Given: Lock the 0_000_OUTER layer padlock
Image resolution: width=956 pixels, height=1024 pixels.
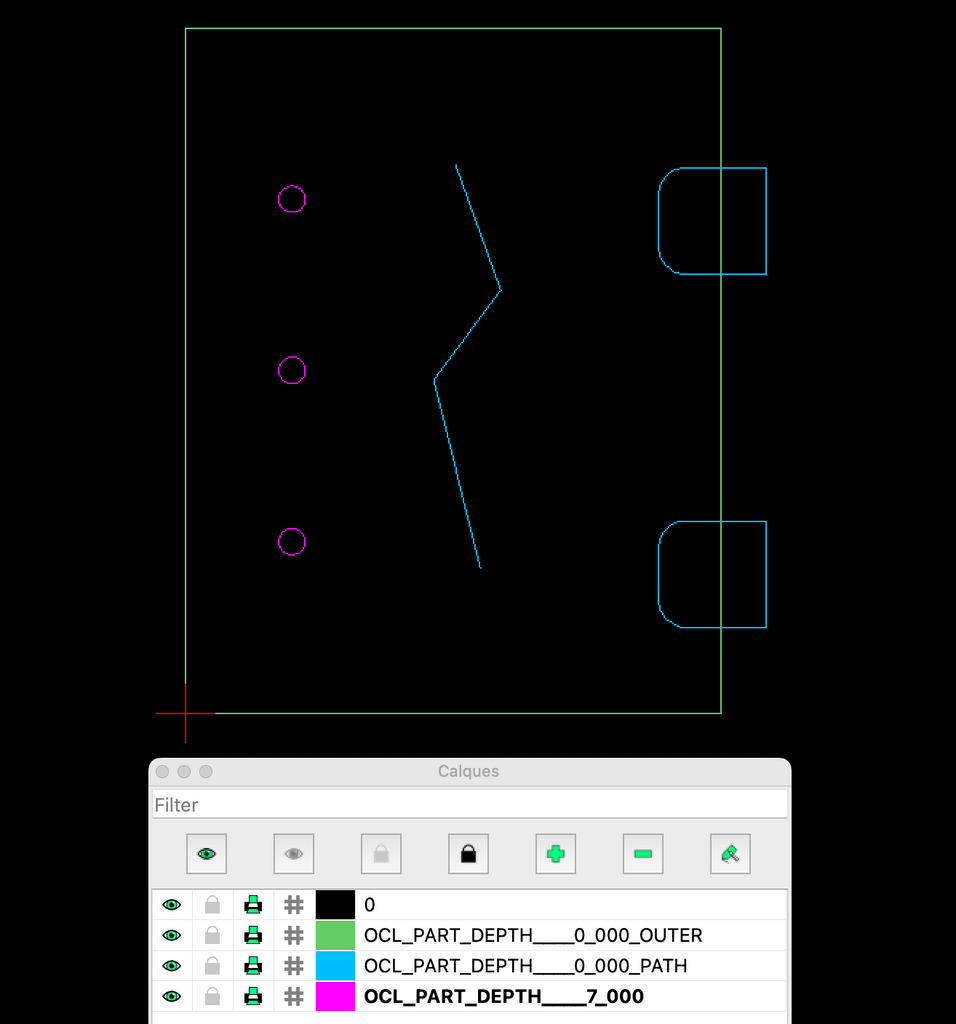Looking at the screenshot, I should [x=212, y=935].
